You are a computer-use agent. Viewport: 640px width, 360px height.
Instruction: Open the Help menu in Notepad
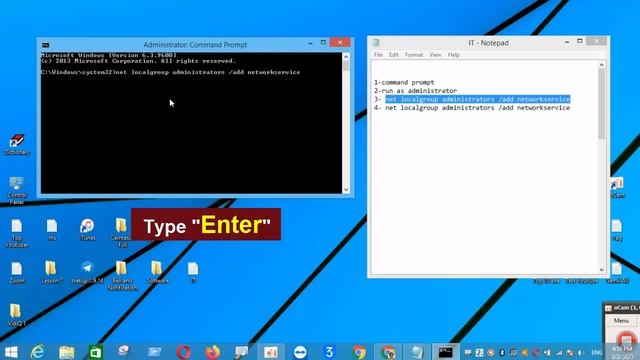point(453,55)
